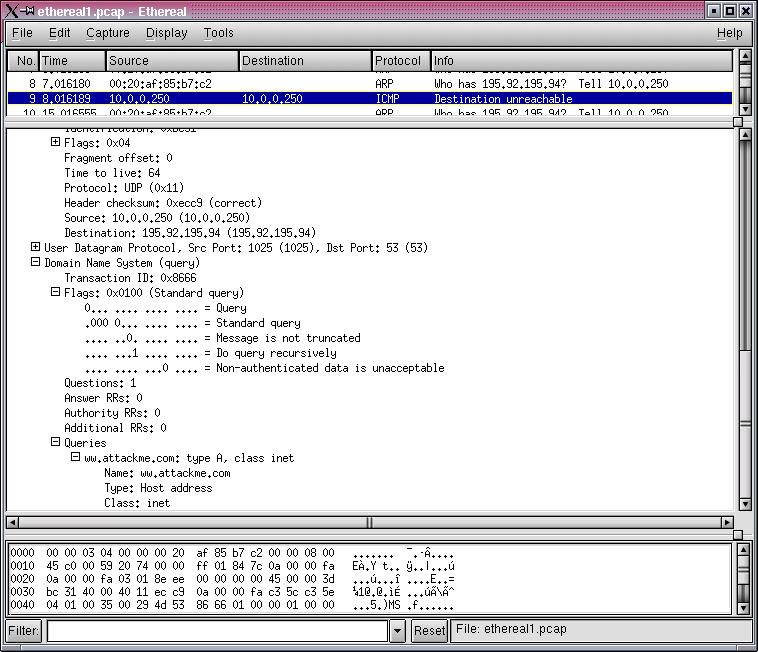This screenshot has width=758, height=652.
Task: Click protocol tree scroll-right arrow
Action: (x=727, y=522)
